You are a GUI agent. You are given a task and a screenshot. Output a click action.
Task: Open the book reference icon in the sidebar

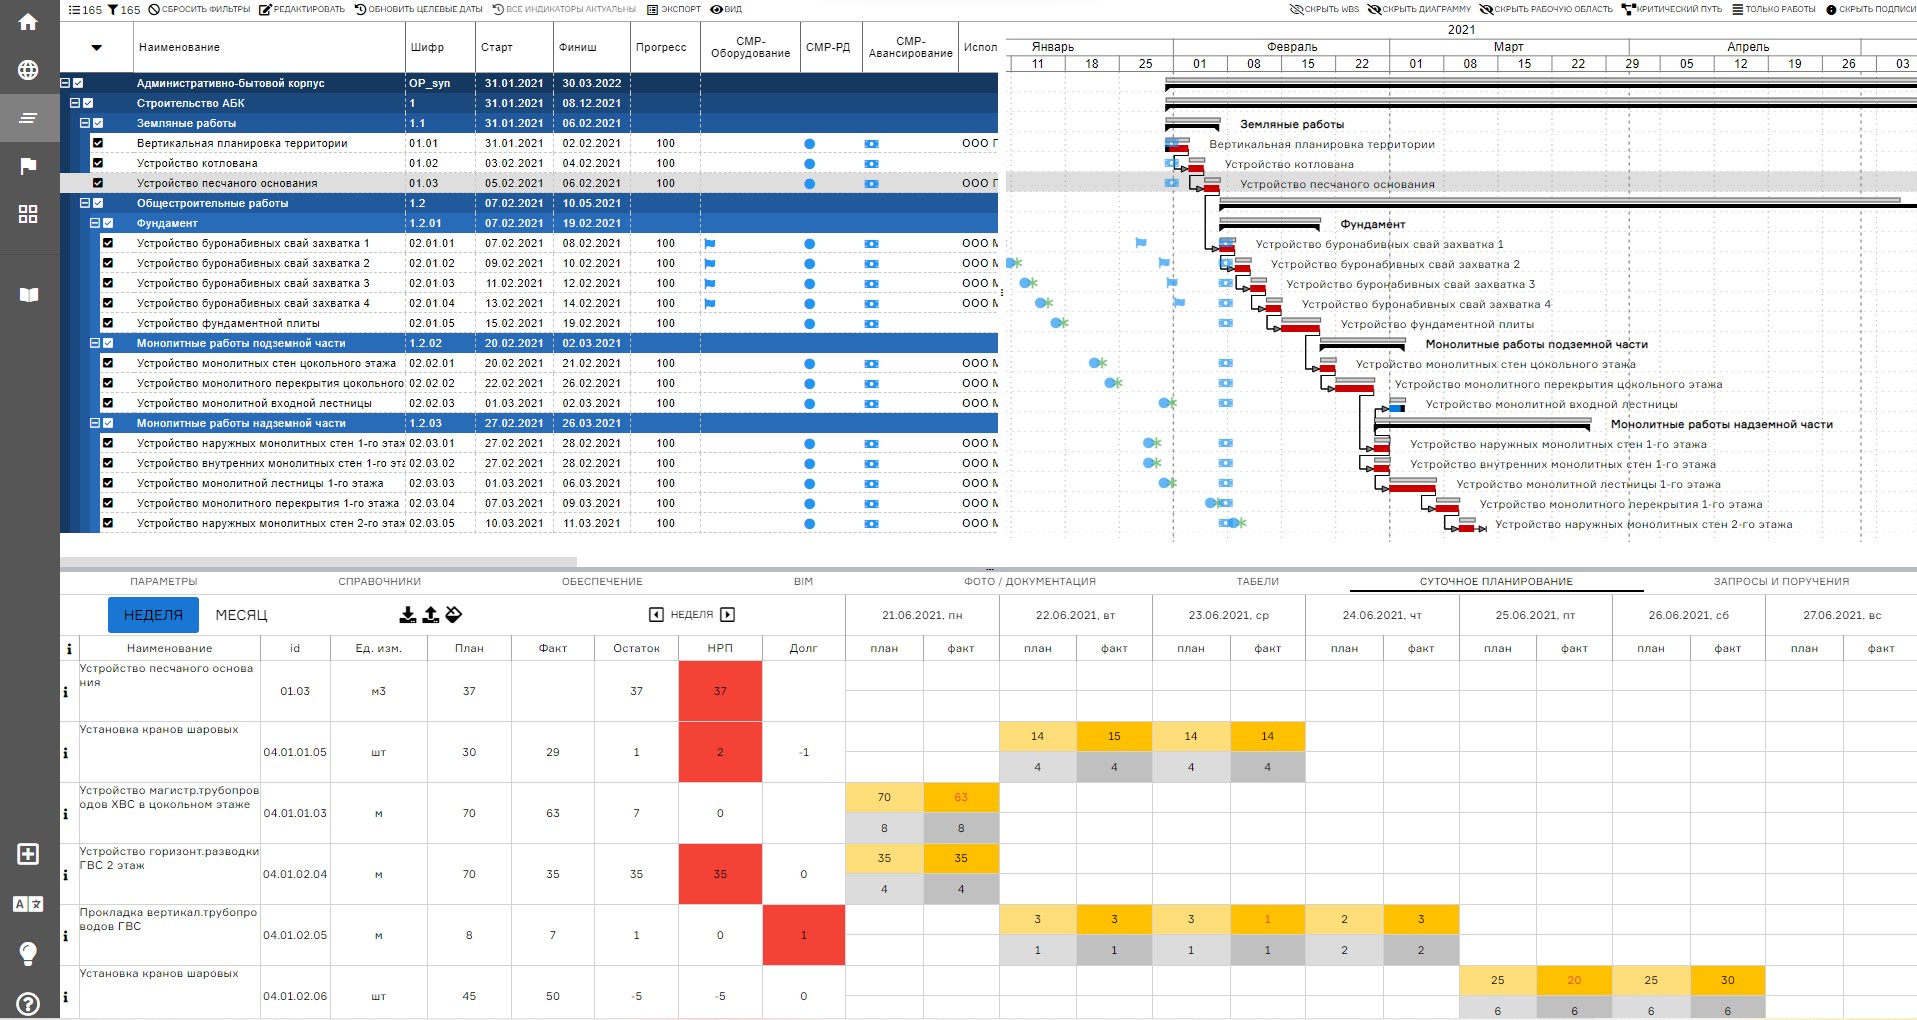tap(28, 295)
